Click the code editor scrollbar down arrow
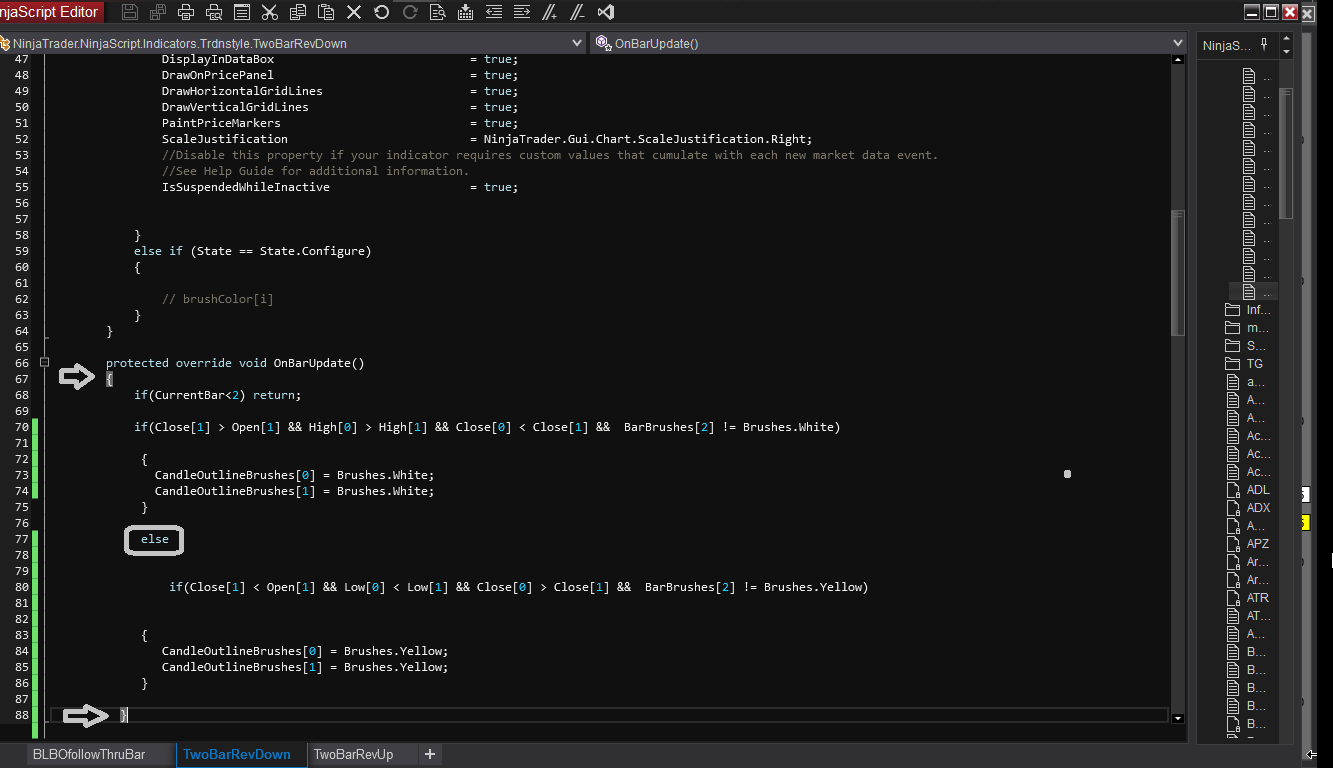This screenshot has height=768, width=1333. [x=1177, y=718]
